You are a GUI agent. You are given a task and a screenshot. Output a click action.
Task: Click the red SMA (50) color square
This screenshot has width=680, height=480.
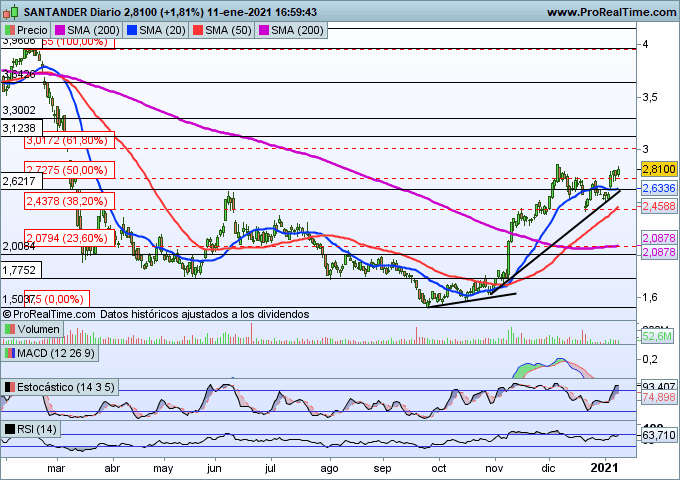coord(198,30)
